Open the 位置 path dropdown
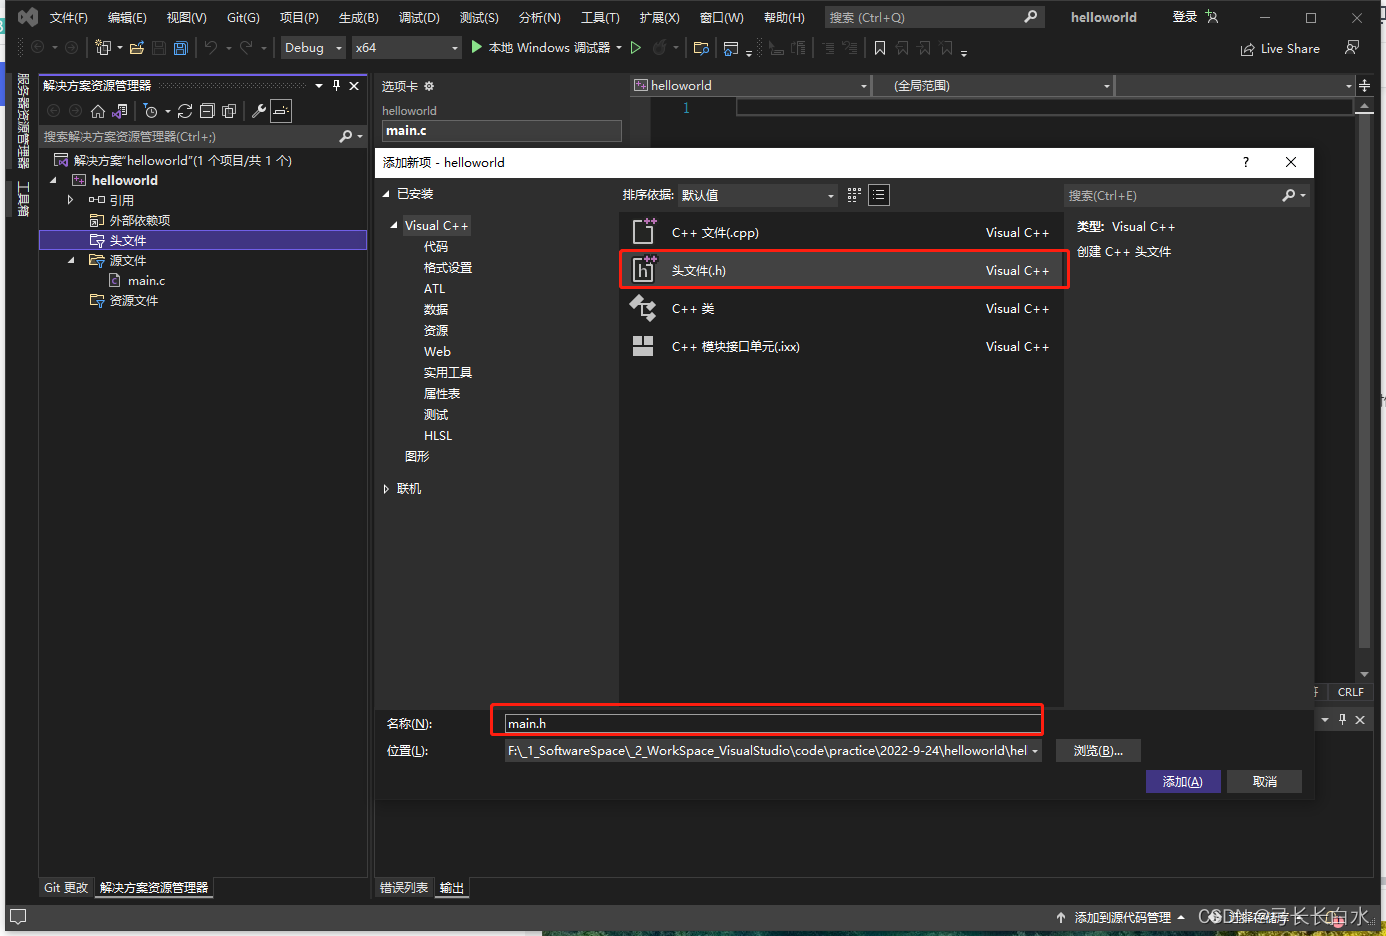The width and height of the screenshot is (1386, 936). click(1034, 751)
